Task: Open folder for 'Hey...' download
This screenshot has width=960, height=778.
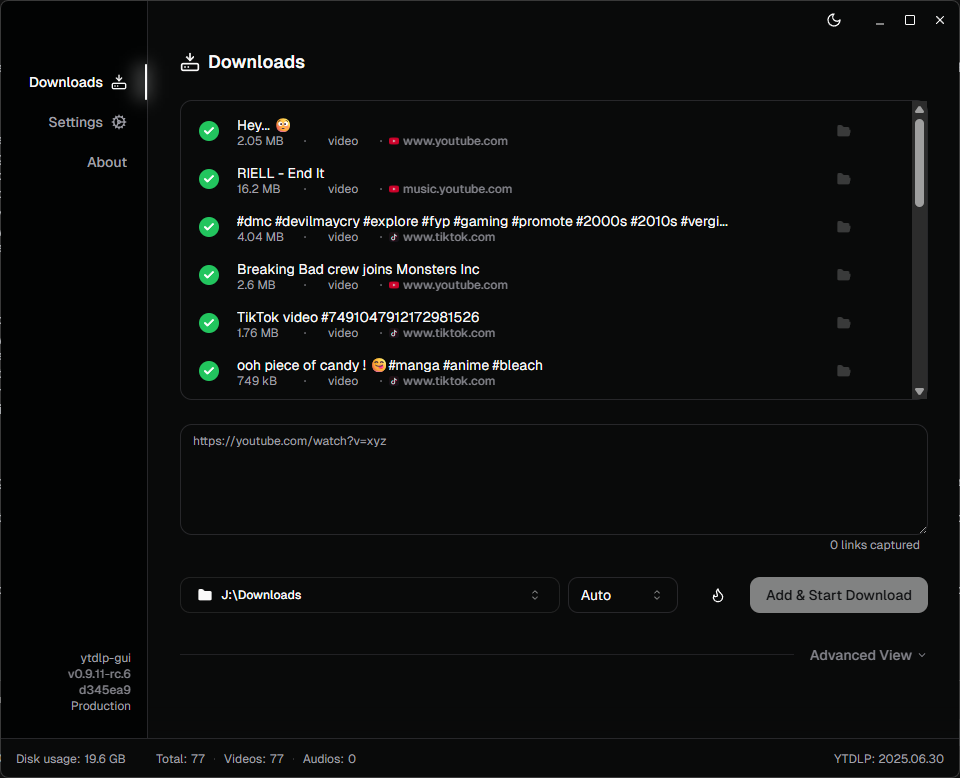Action: coord(844,131)
